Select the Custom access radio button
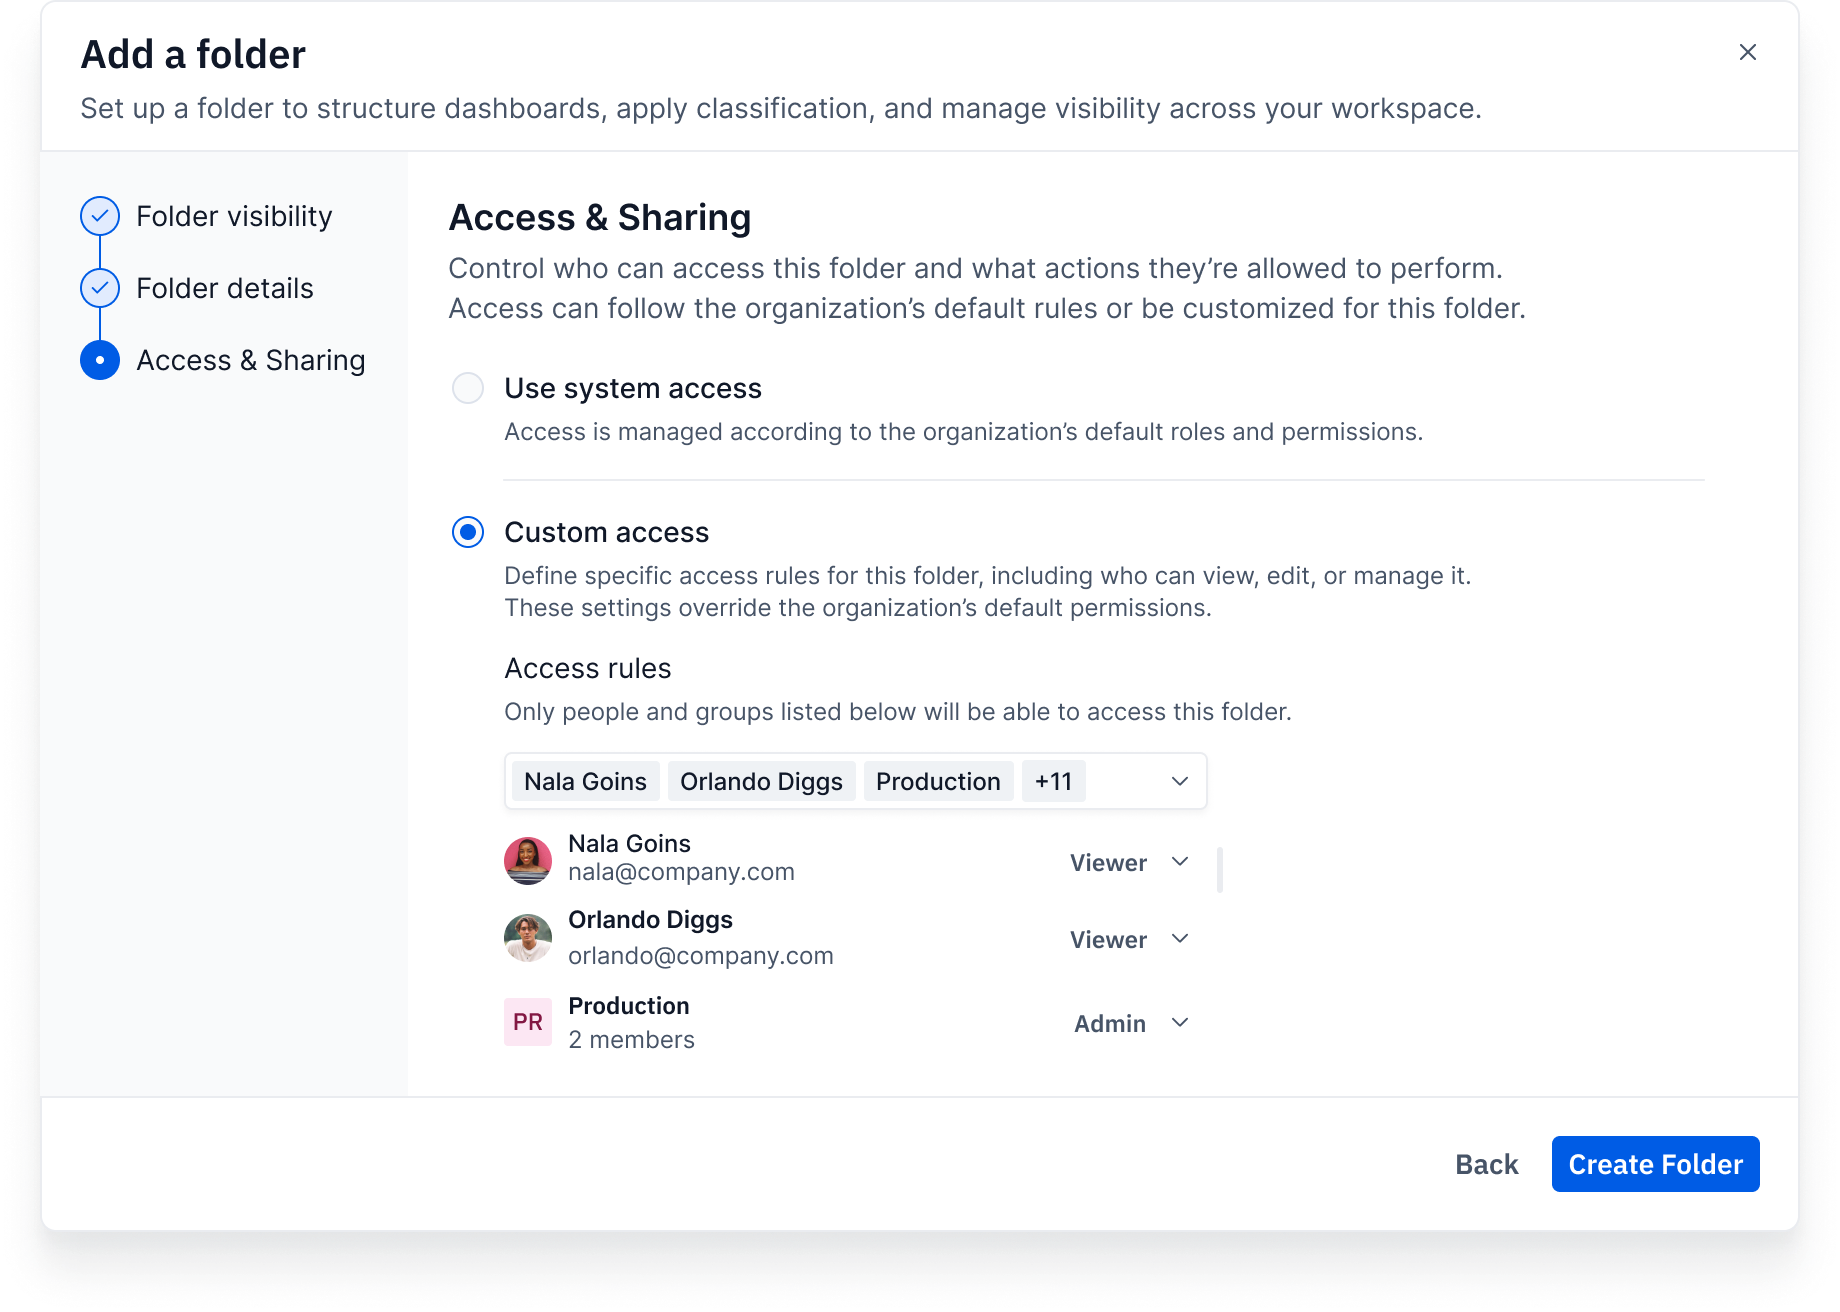Screen dimensions: 1840x1312 tap(468, 532)
